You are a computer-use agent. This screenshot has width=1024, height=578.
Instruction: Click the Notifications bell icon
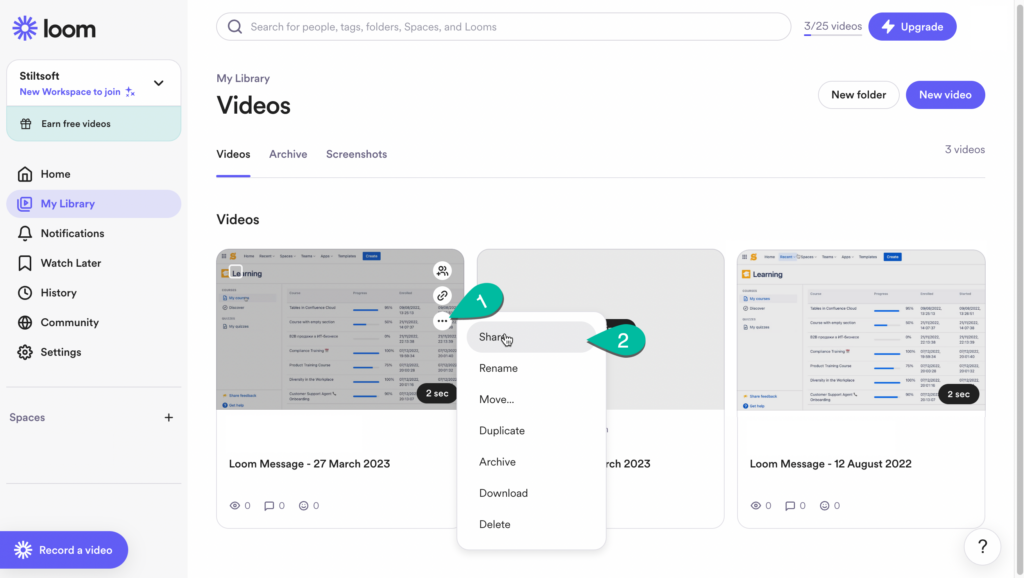coord(25,233)
